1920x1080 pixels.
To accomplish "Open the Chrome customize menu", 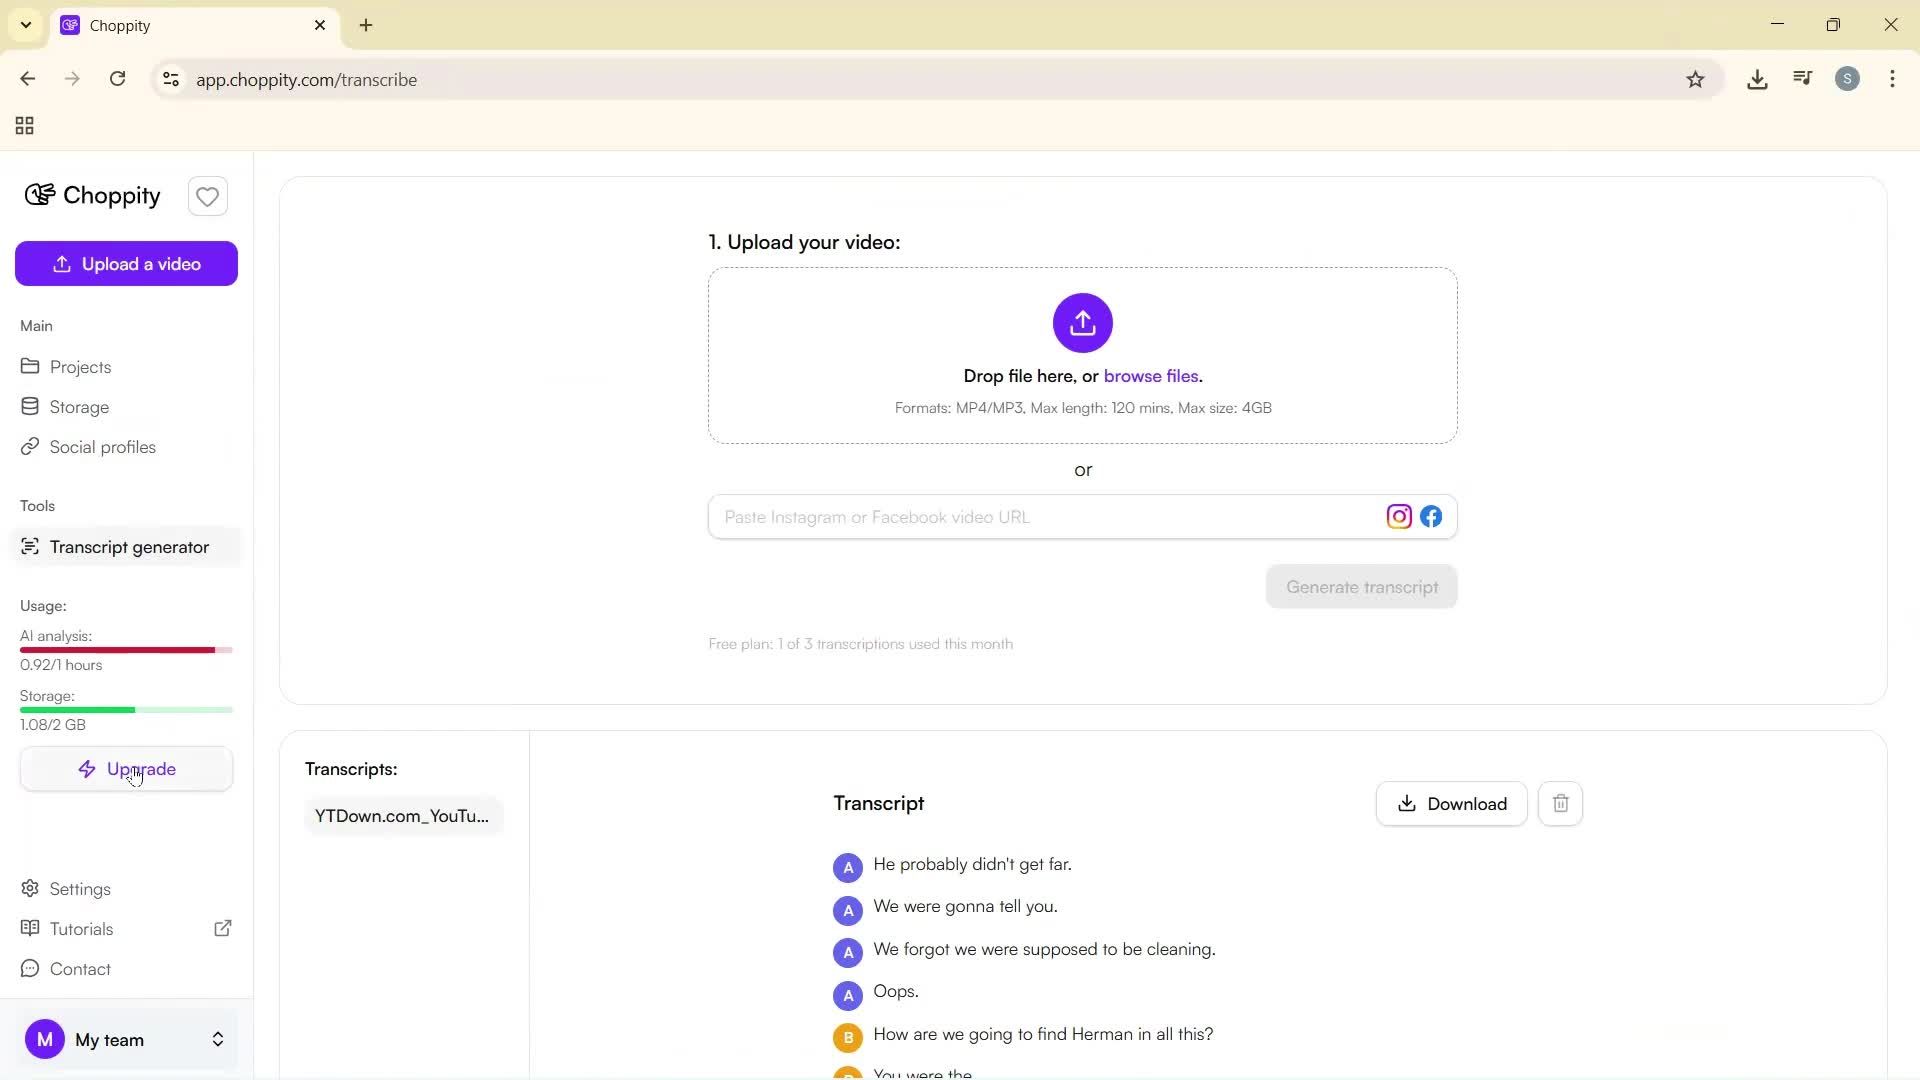I will (x=1892, y=79).
